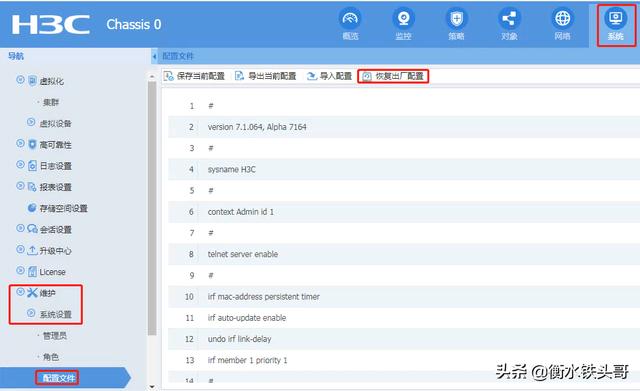Collapse the 维护 tree node arrow
The height and width of the screenshot is (391, 640).
20,291
